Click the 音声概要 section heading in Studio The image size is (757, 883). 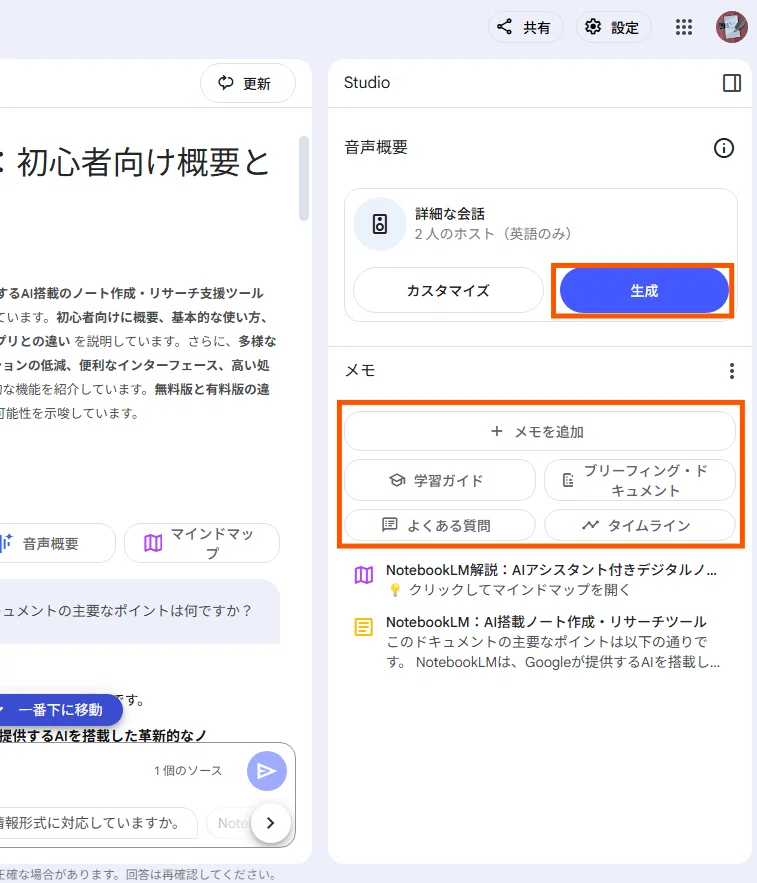click(x=376, y=148)
